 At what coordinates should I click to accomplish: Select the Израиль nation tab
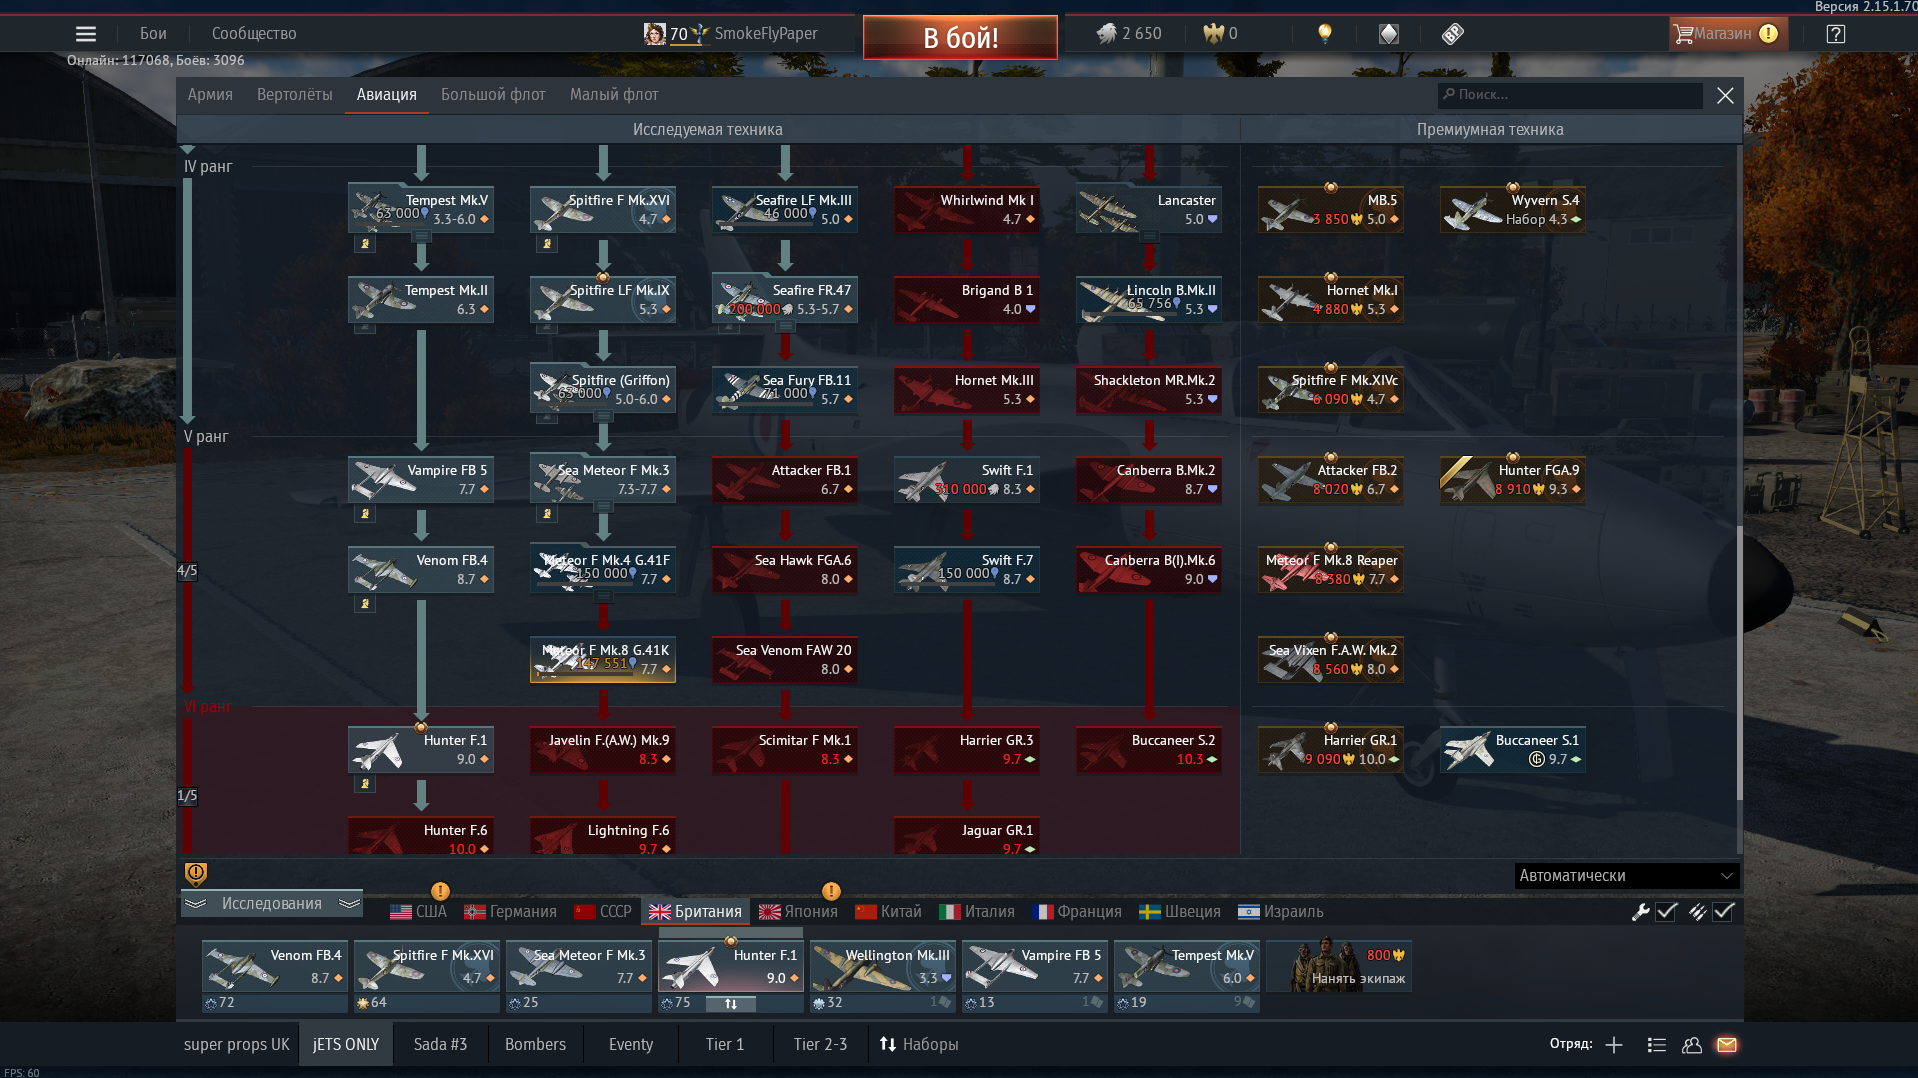point(1280,911)
